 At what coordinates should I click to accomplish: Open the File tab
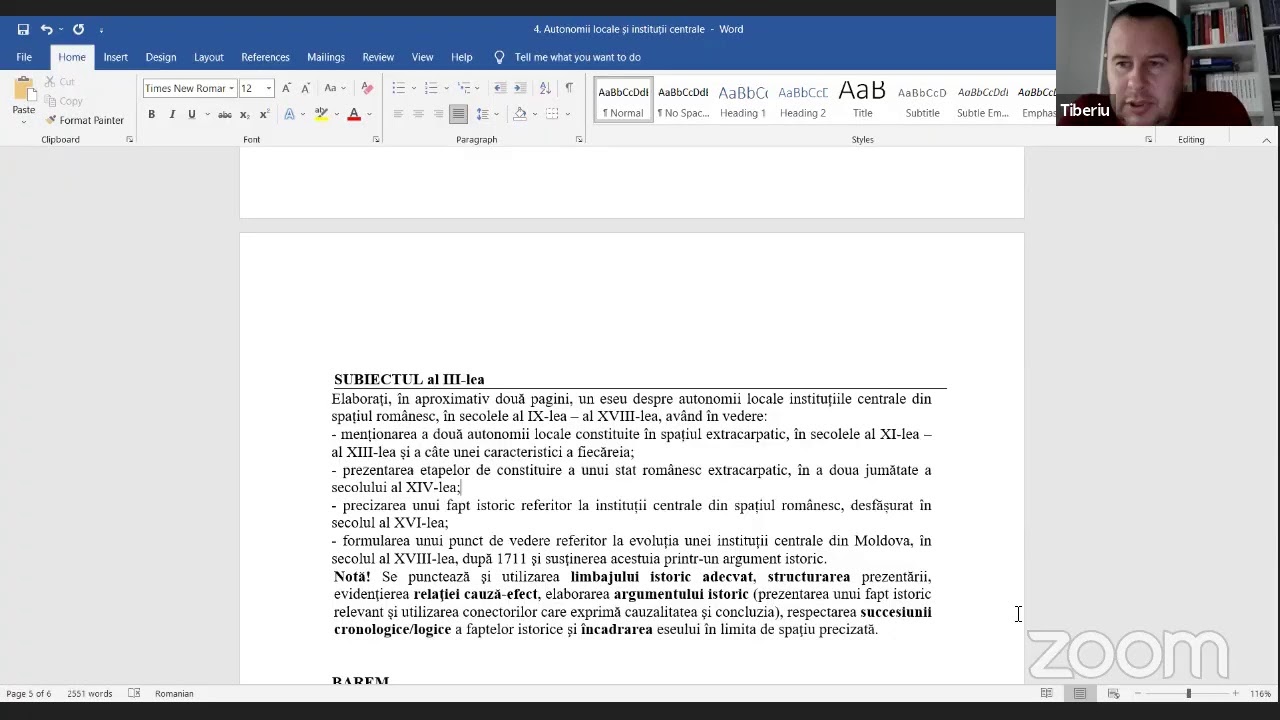tap(24, 57)
